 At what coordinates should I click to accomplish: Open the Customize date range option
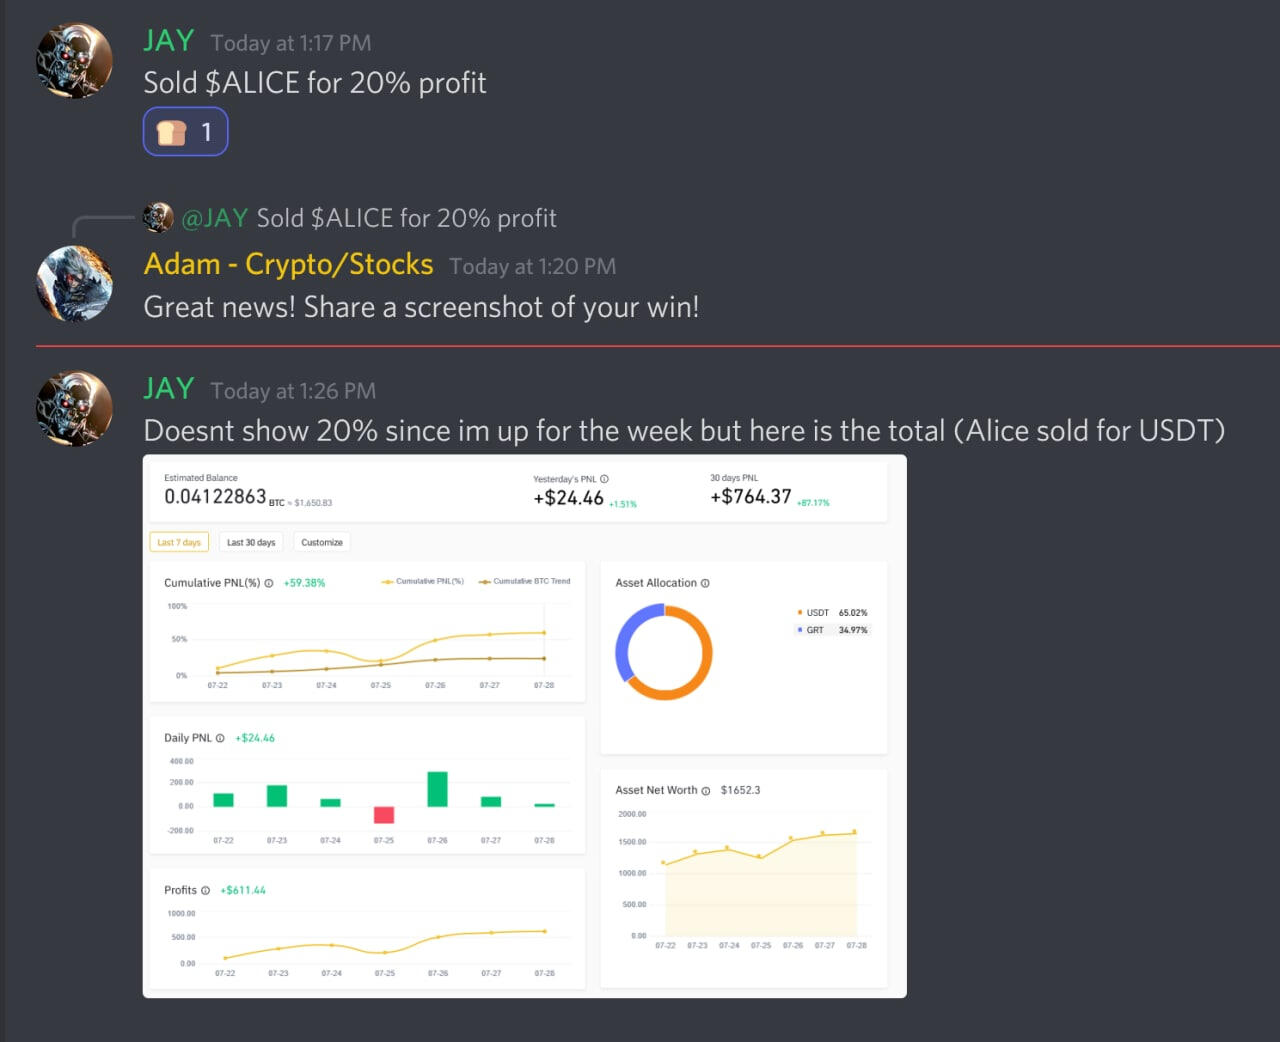click(322, 542)
